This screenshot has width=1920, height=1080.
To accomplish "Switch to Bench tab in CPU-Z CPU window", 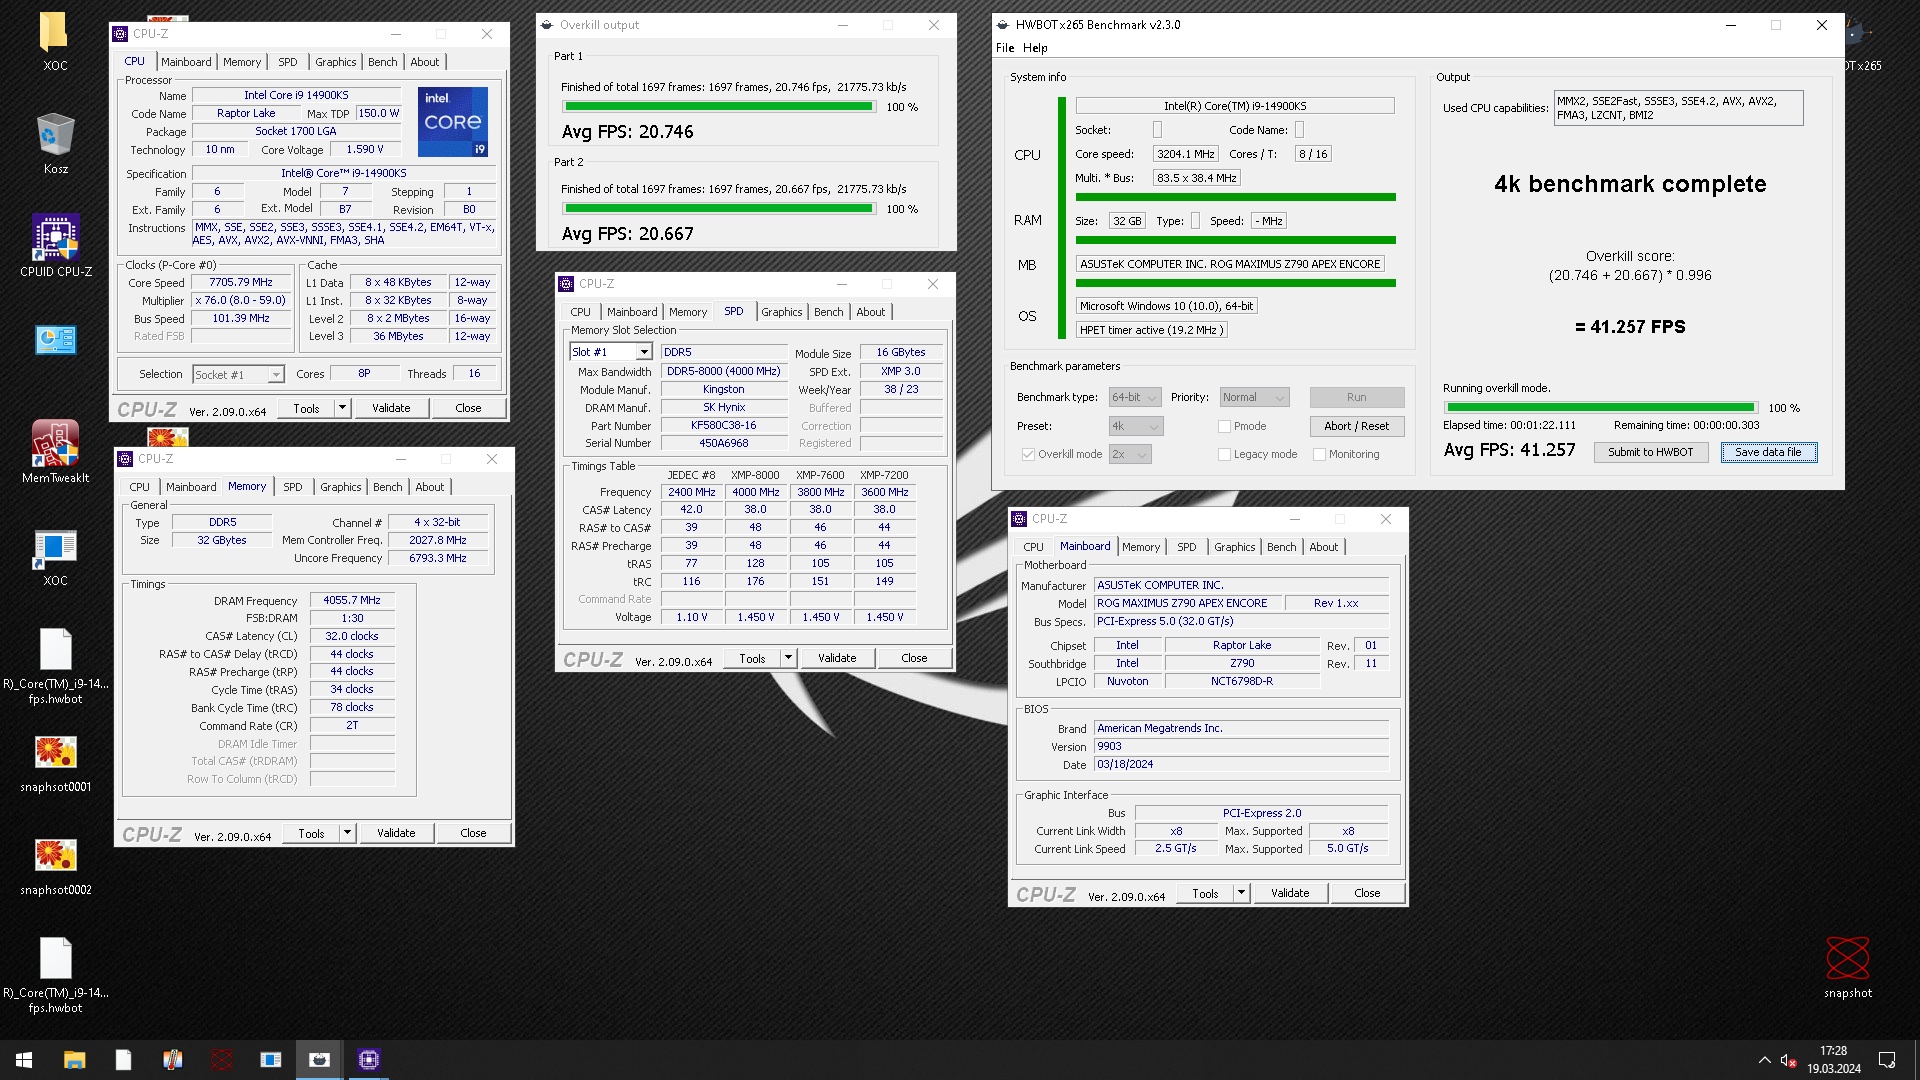I will click(382, 62).
